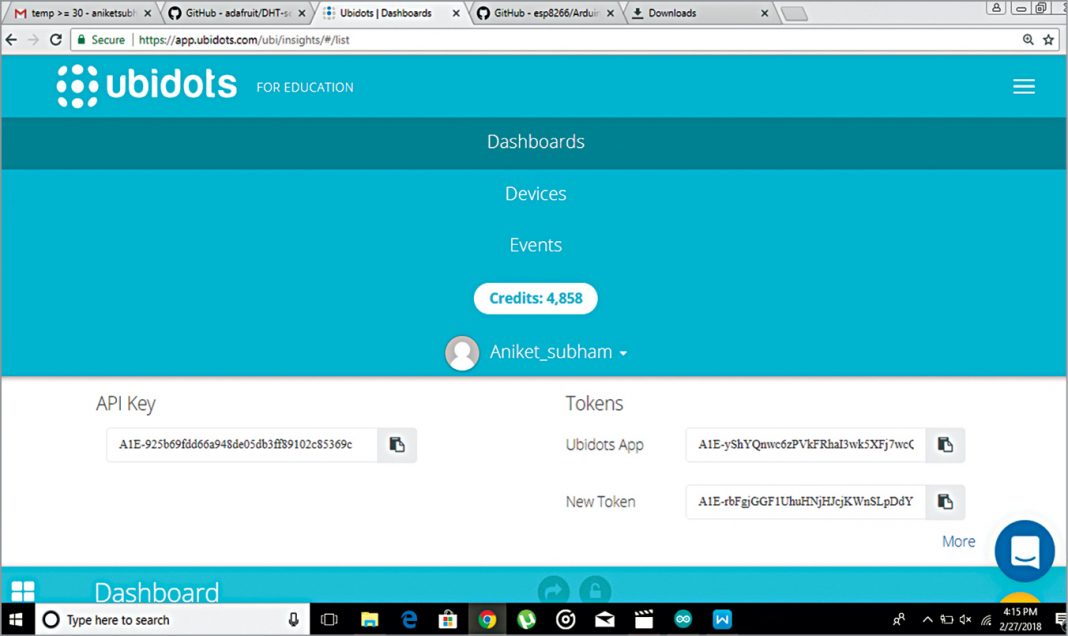The image size is (1068, 636).
Task: Bookmark the page using the star icon
Action: click(x=1047, y=40)
